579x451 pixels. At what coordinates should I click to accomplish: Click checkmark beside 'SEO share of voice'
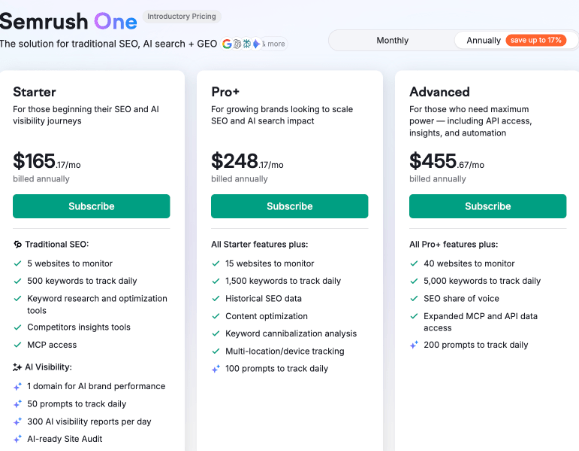point(414,298)
